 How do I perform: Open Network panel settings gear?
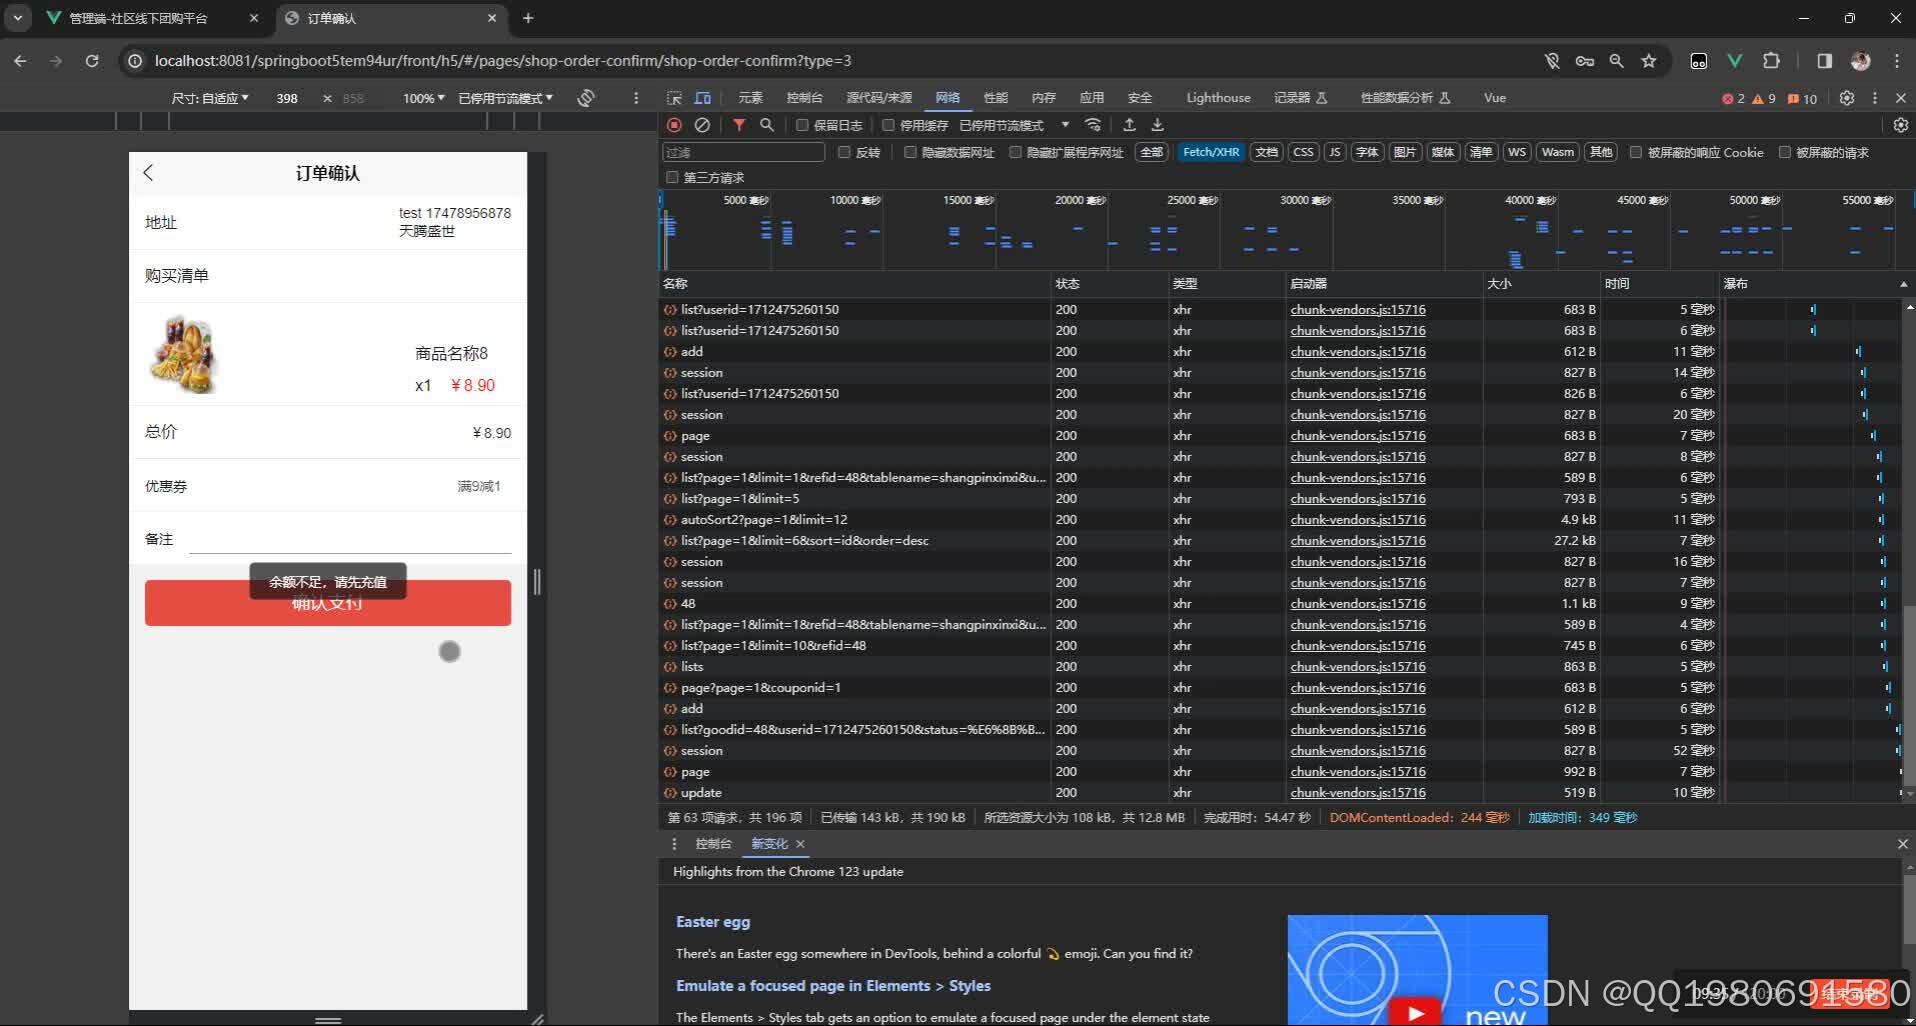(x=1901, y=125)
